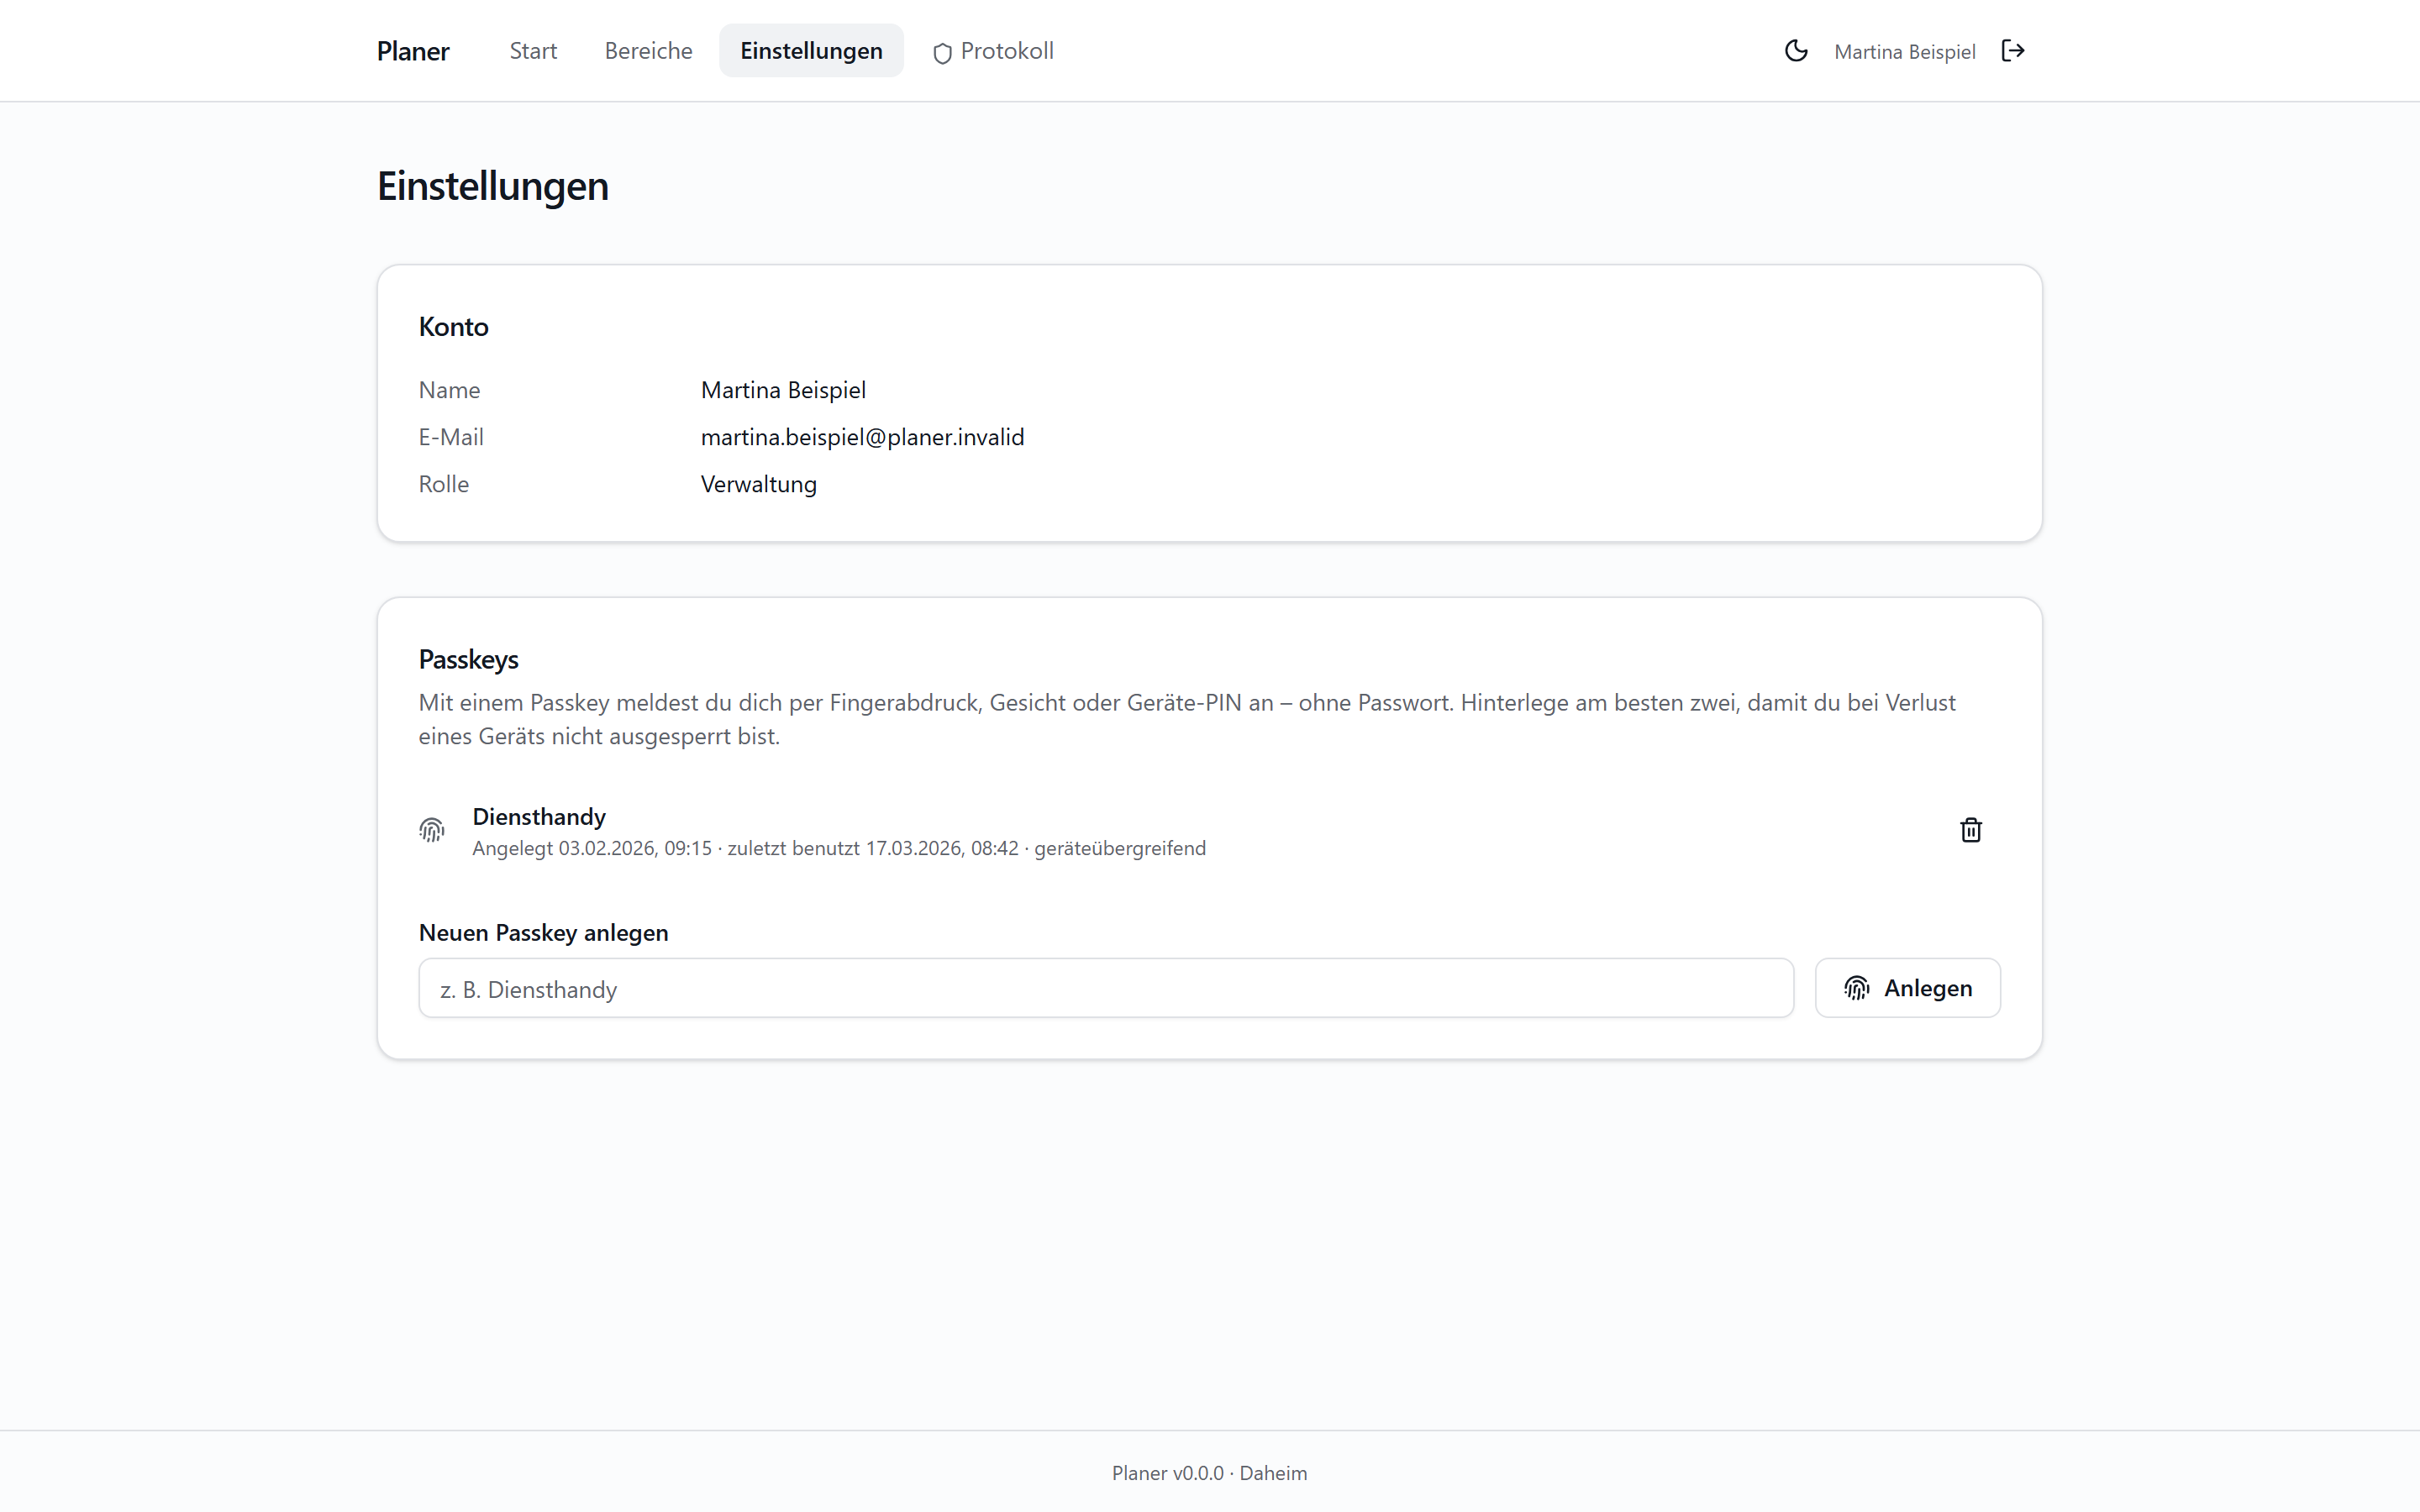
Task: Click the Martina Beispiel user name in header
Action: click(1905, 52)
